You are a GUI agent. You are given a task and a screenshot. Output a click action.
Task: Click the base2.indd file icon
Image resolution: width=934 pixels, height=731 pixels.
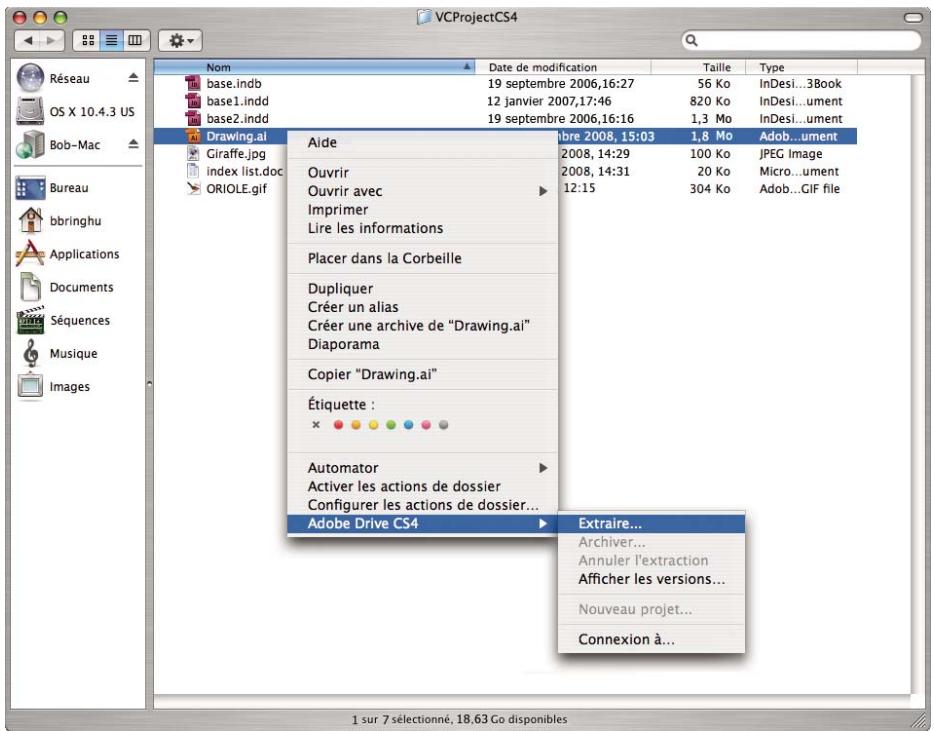point(192,118)
